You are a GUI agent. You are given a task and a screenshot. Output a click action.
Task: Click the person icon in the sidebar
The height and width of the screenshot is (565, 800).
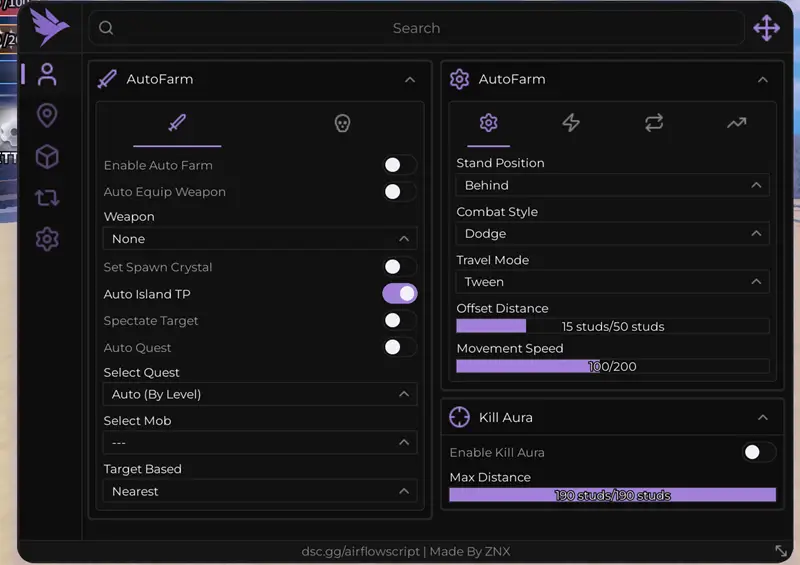coord(47,74)
